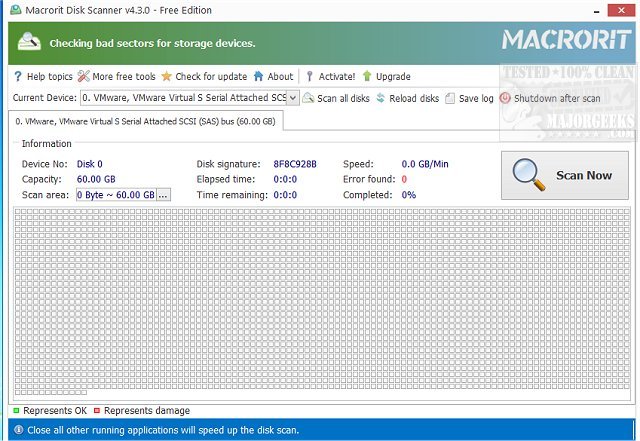Click the status bar tip message

[163, 430]
